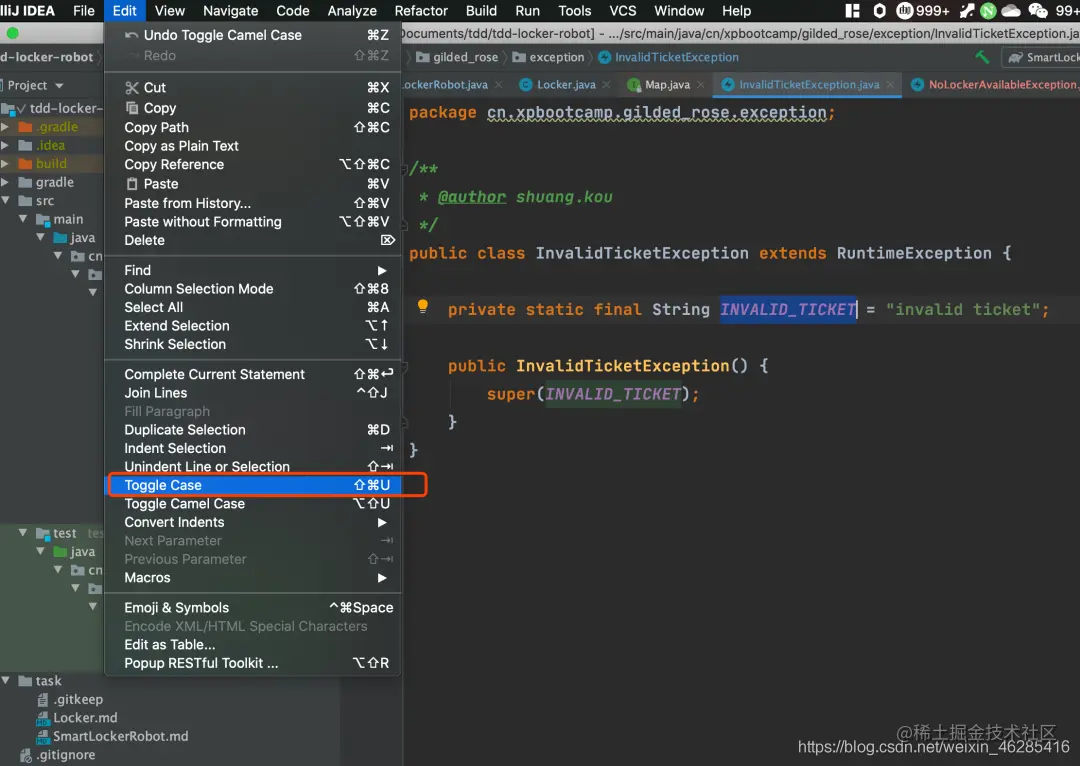Click the gilded_rose folder breadcrumb icon
Screen dimensions: 1080x766
pos(423,57)
